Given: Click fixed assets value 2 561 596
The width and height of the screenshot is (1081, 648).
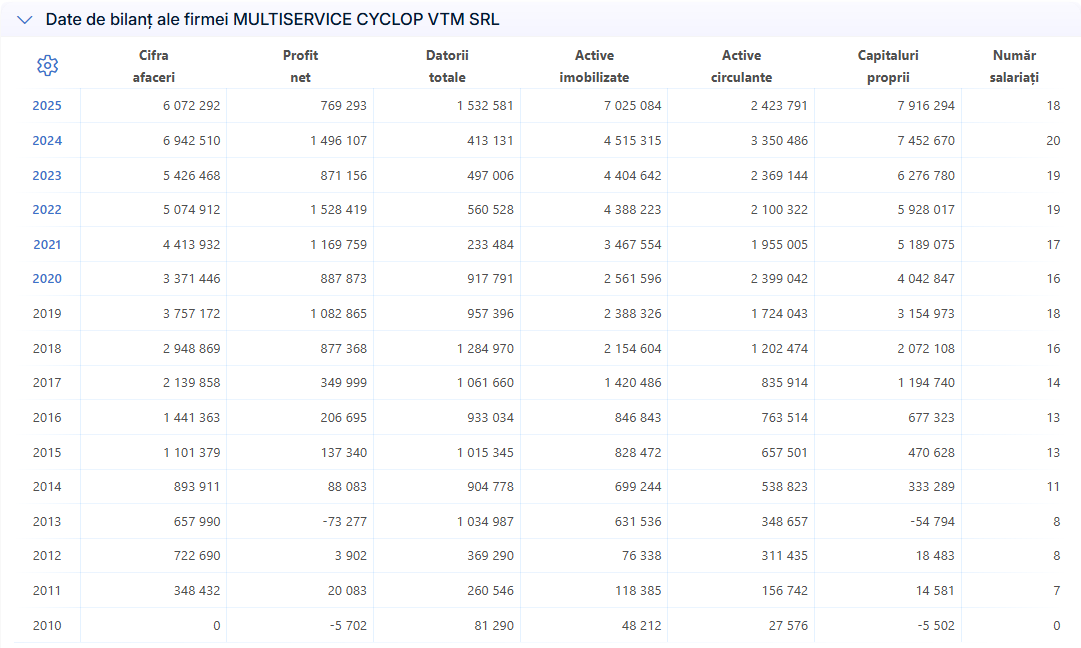Looking at the screenshot, I should point(632,279).
